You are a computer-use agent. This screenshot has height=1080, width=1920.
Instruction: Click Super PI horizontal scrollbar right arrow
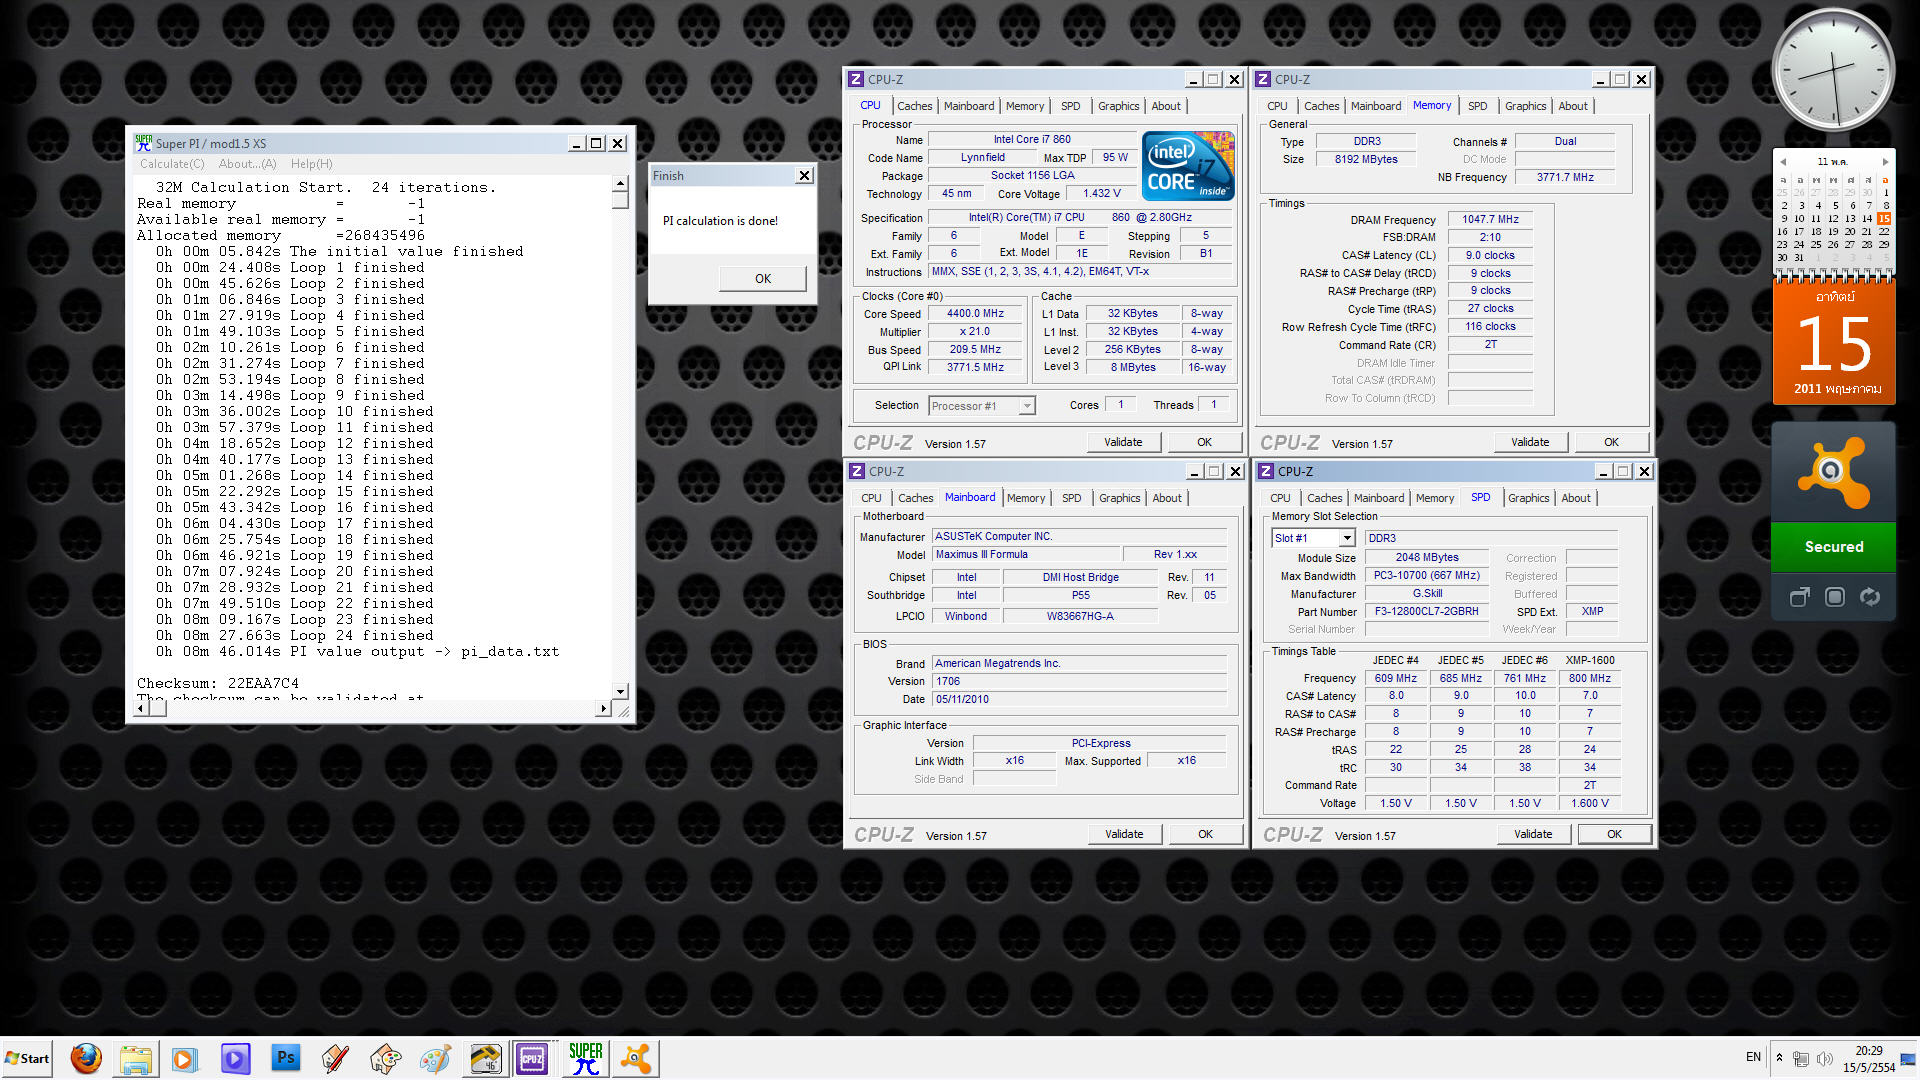602,708
